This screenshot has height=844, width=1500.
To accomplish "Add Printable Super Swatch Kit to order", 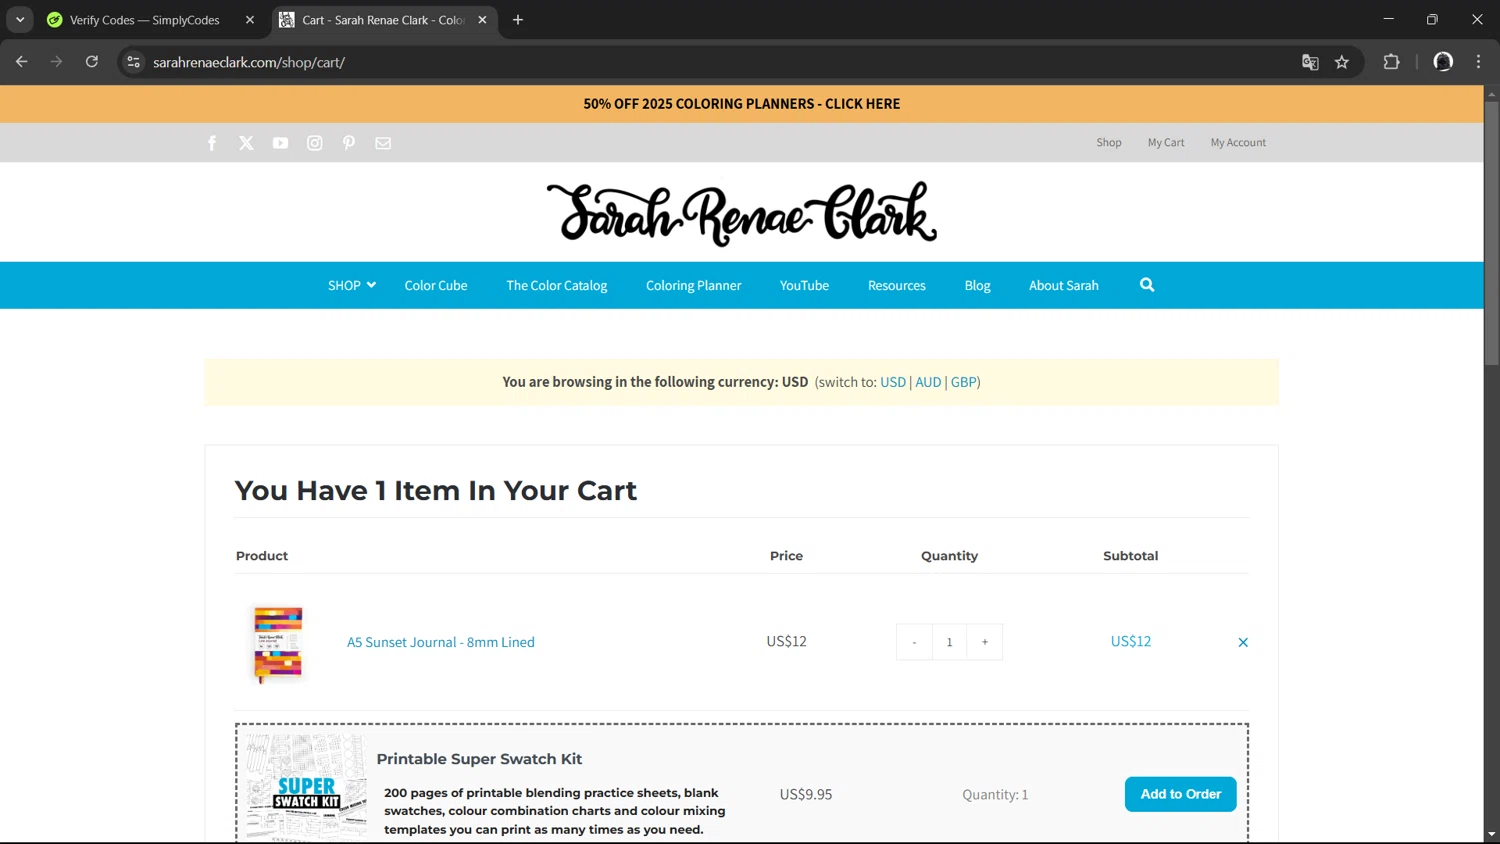I will 1180,794.
